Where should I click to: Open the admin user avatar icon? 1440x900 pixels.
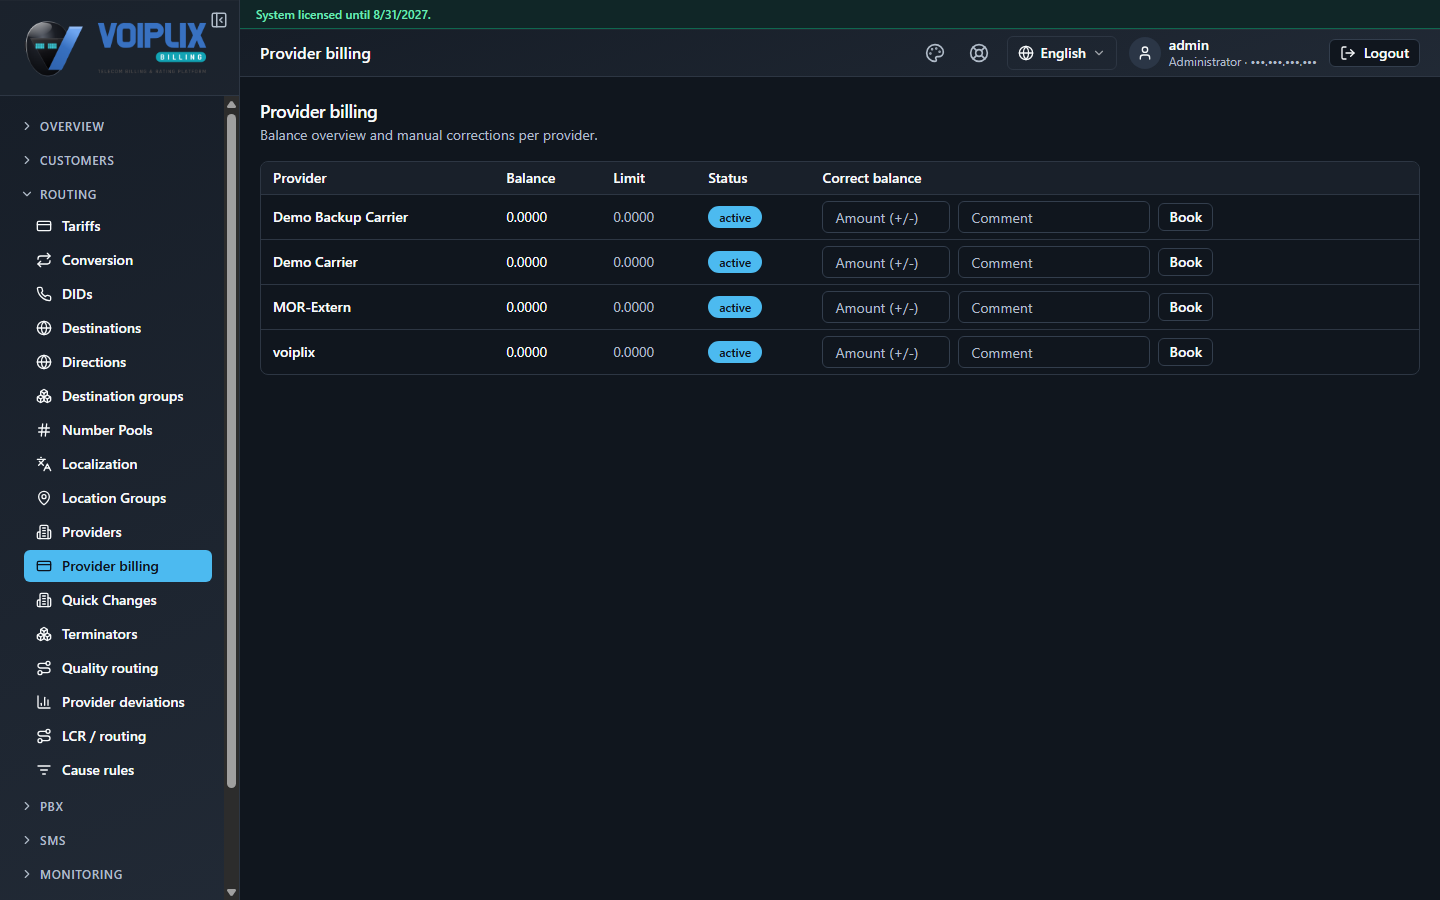pyautogui.click(x=1145, y=53)
